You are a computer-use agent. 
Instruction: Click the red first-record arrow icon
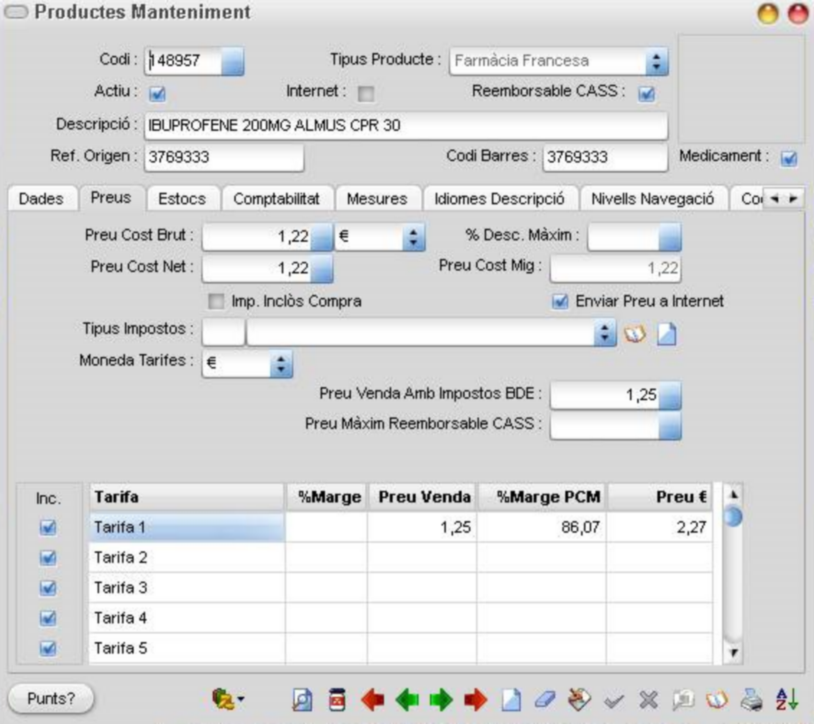pos(373,700)
